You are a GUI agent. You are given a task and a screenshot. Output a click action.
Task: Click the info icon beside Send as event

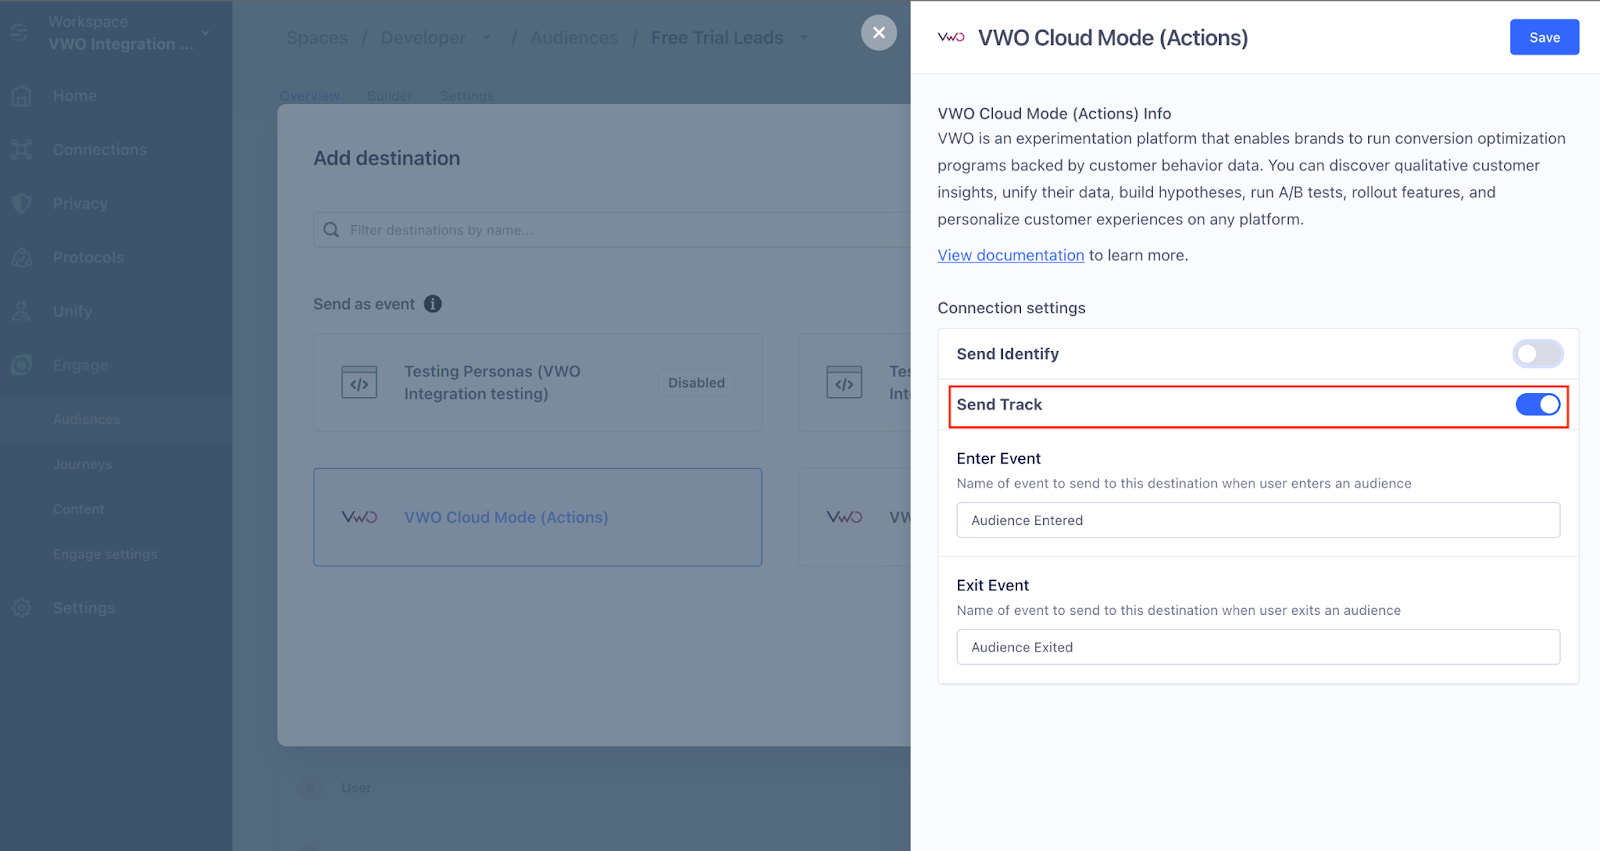pos(433,304)
